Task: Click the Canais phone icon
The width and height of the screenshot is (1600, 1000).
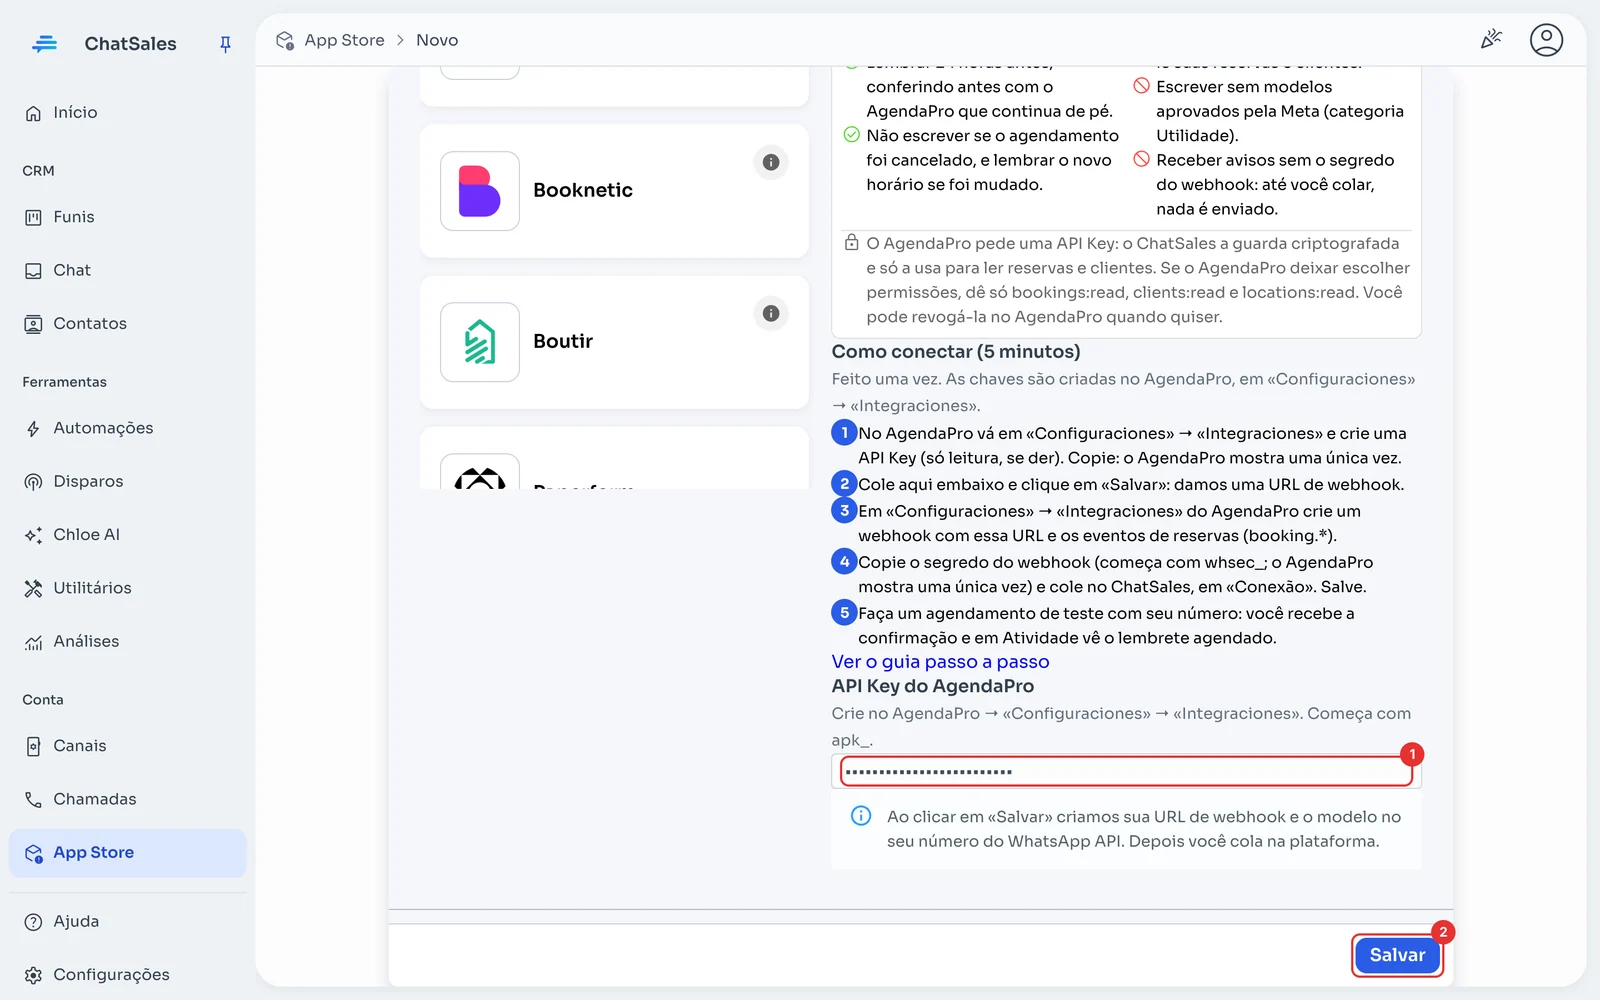Action: coord(33,746)
